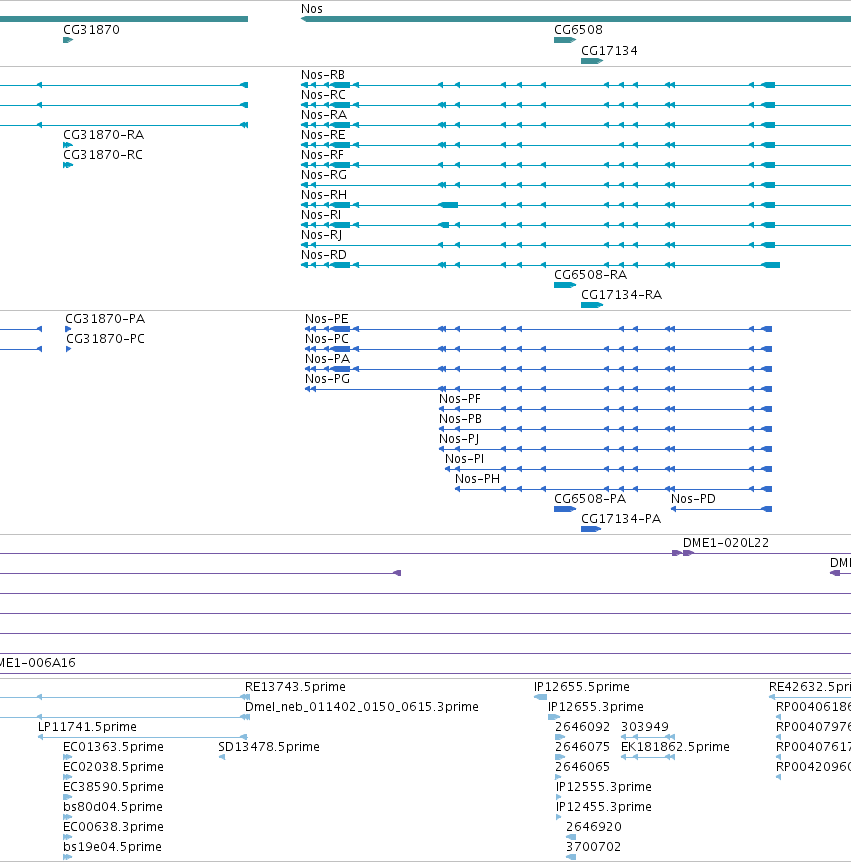Select the label reading exactly "CG6508"
The height and width of the screenshot is (862, 851).
pyautogui.click(x=578, y=30)
